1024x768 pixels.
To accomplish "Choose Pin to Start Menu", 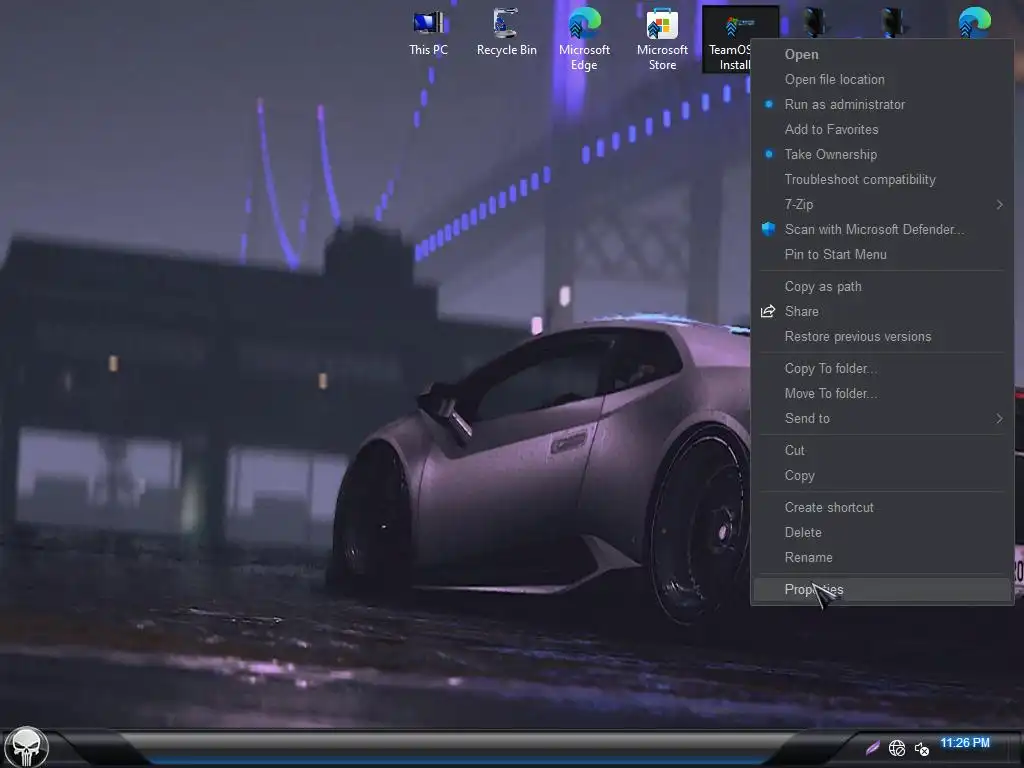I will [x=882, y=255].
